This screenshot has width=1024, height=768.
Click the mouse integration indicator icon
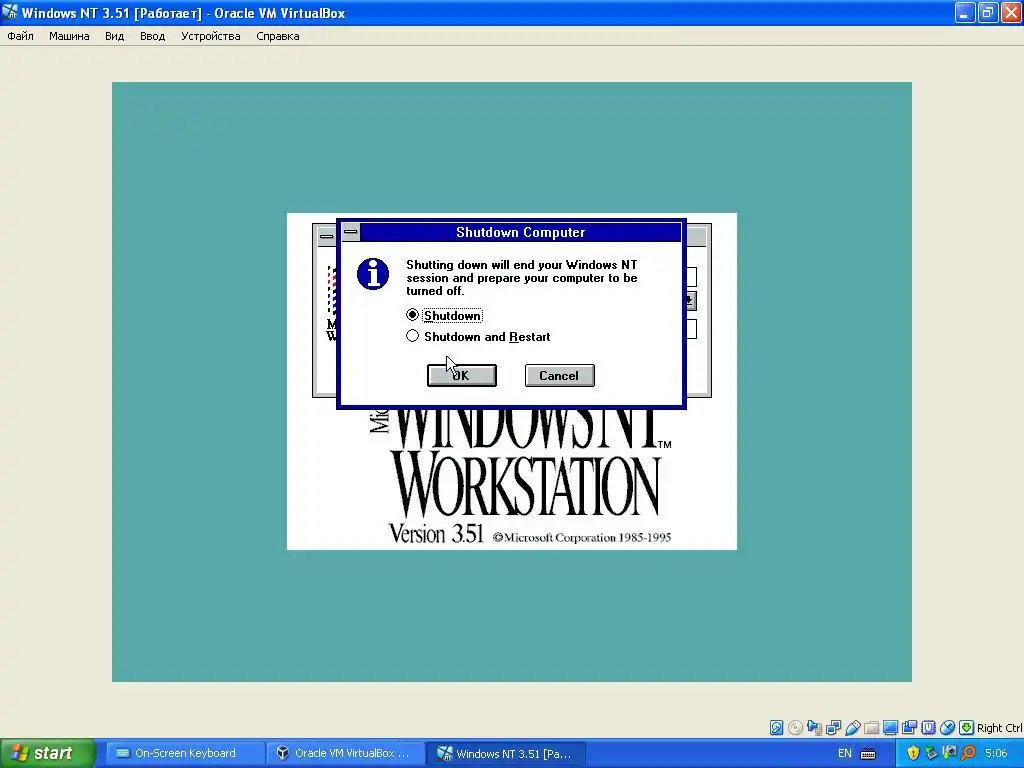947,728
